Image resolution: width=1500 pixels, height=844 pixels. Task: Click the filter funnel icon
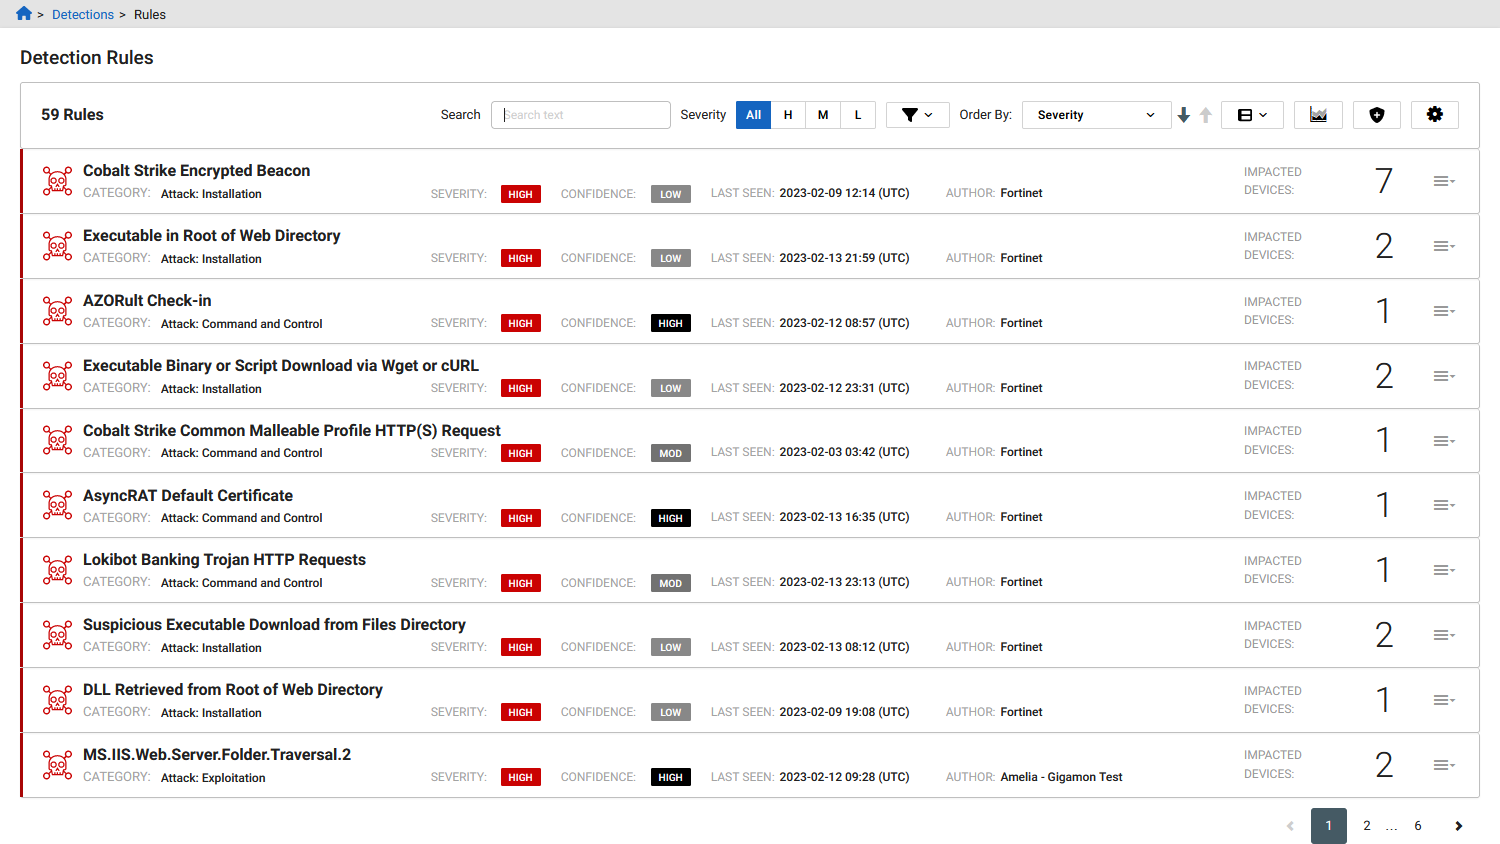(909, 114)
